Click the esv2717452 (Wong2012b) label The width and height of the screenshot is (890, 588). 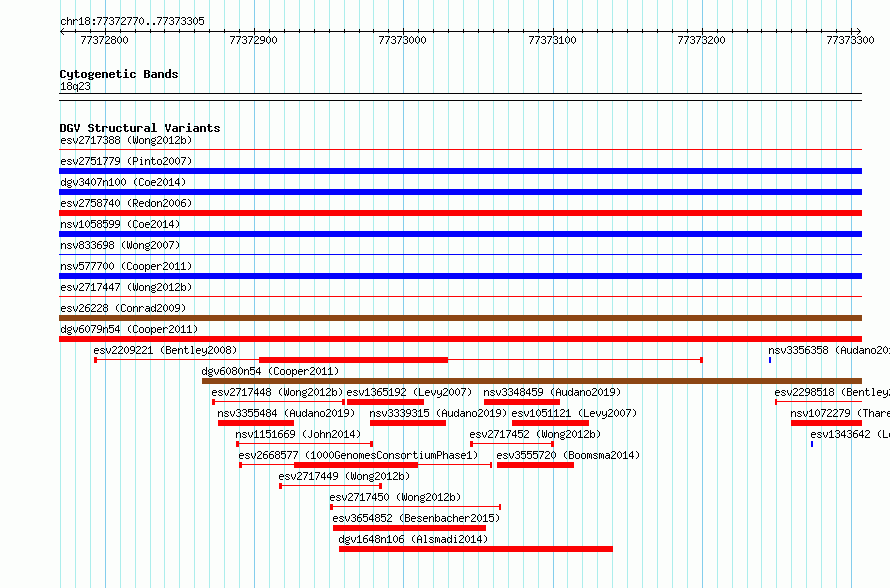click(535, 434)
